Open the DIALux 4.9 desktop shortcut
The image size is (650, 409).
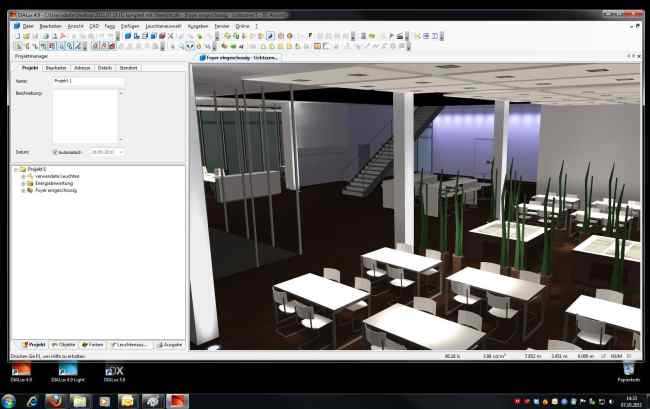[21, 373]
